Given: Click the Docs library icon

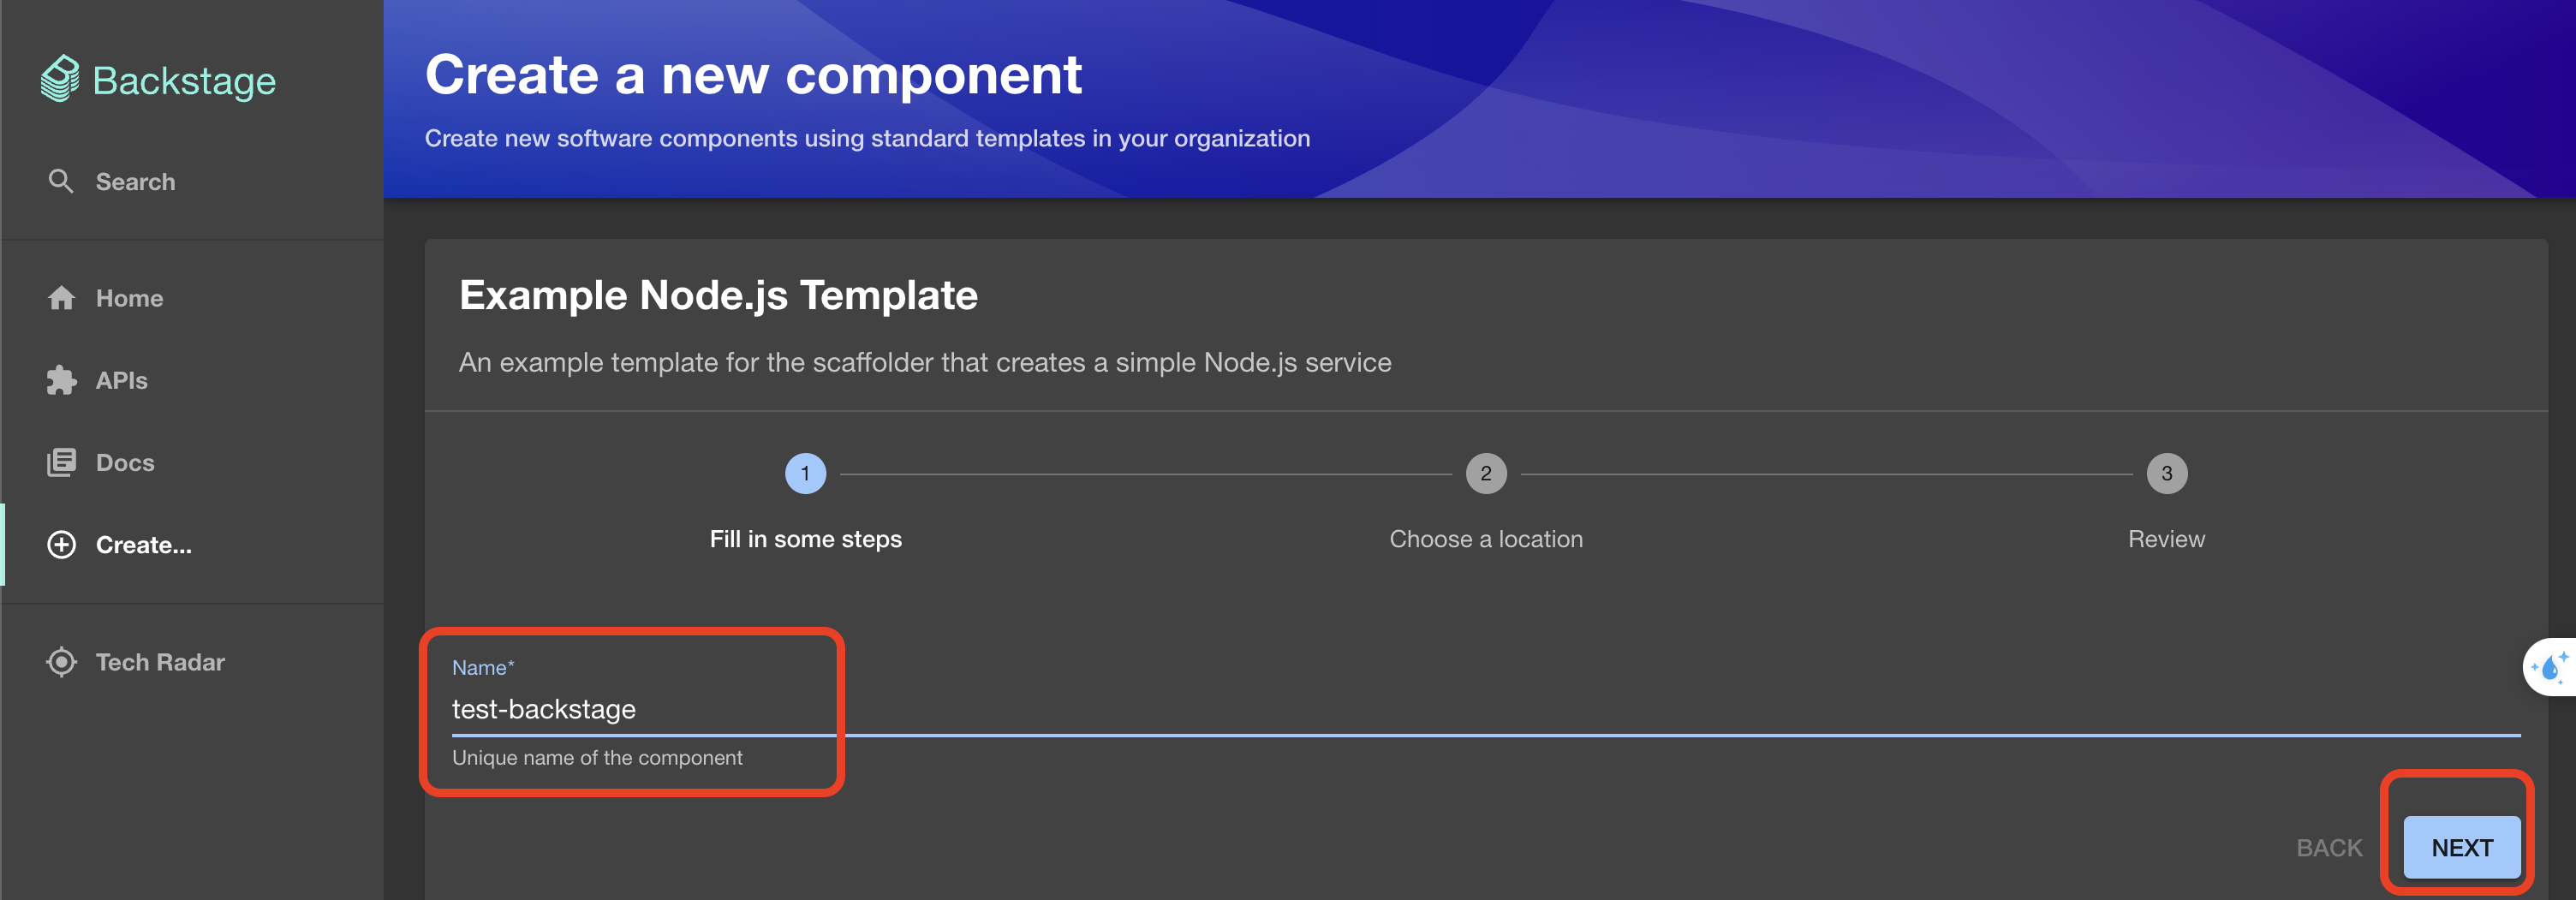Looking at the screenshot, I should (x=61, y=462).
